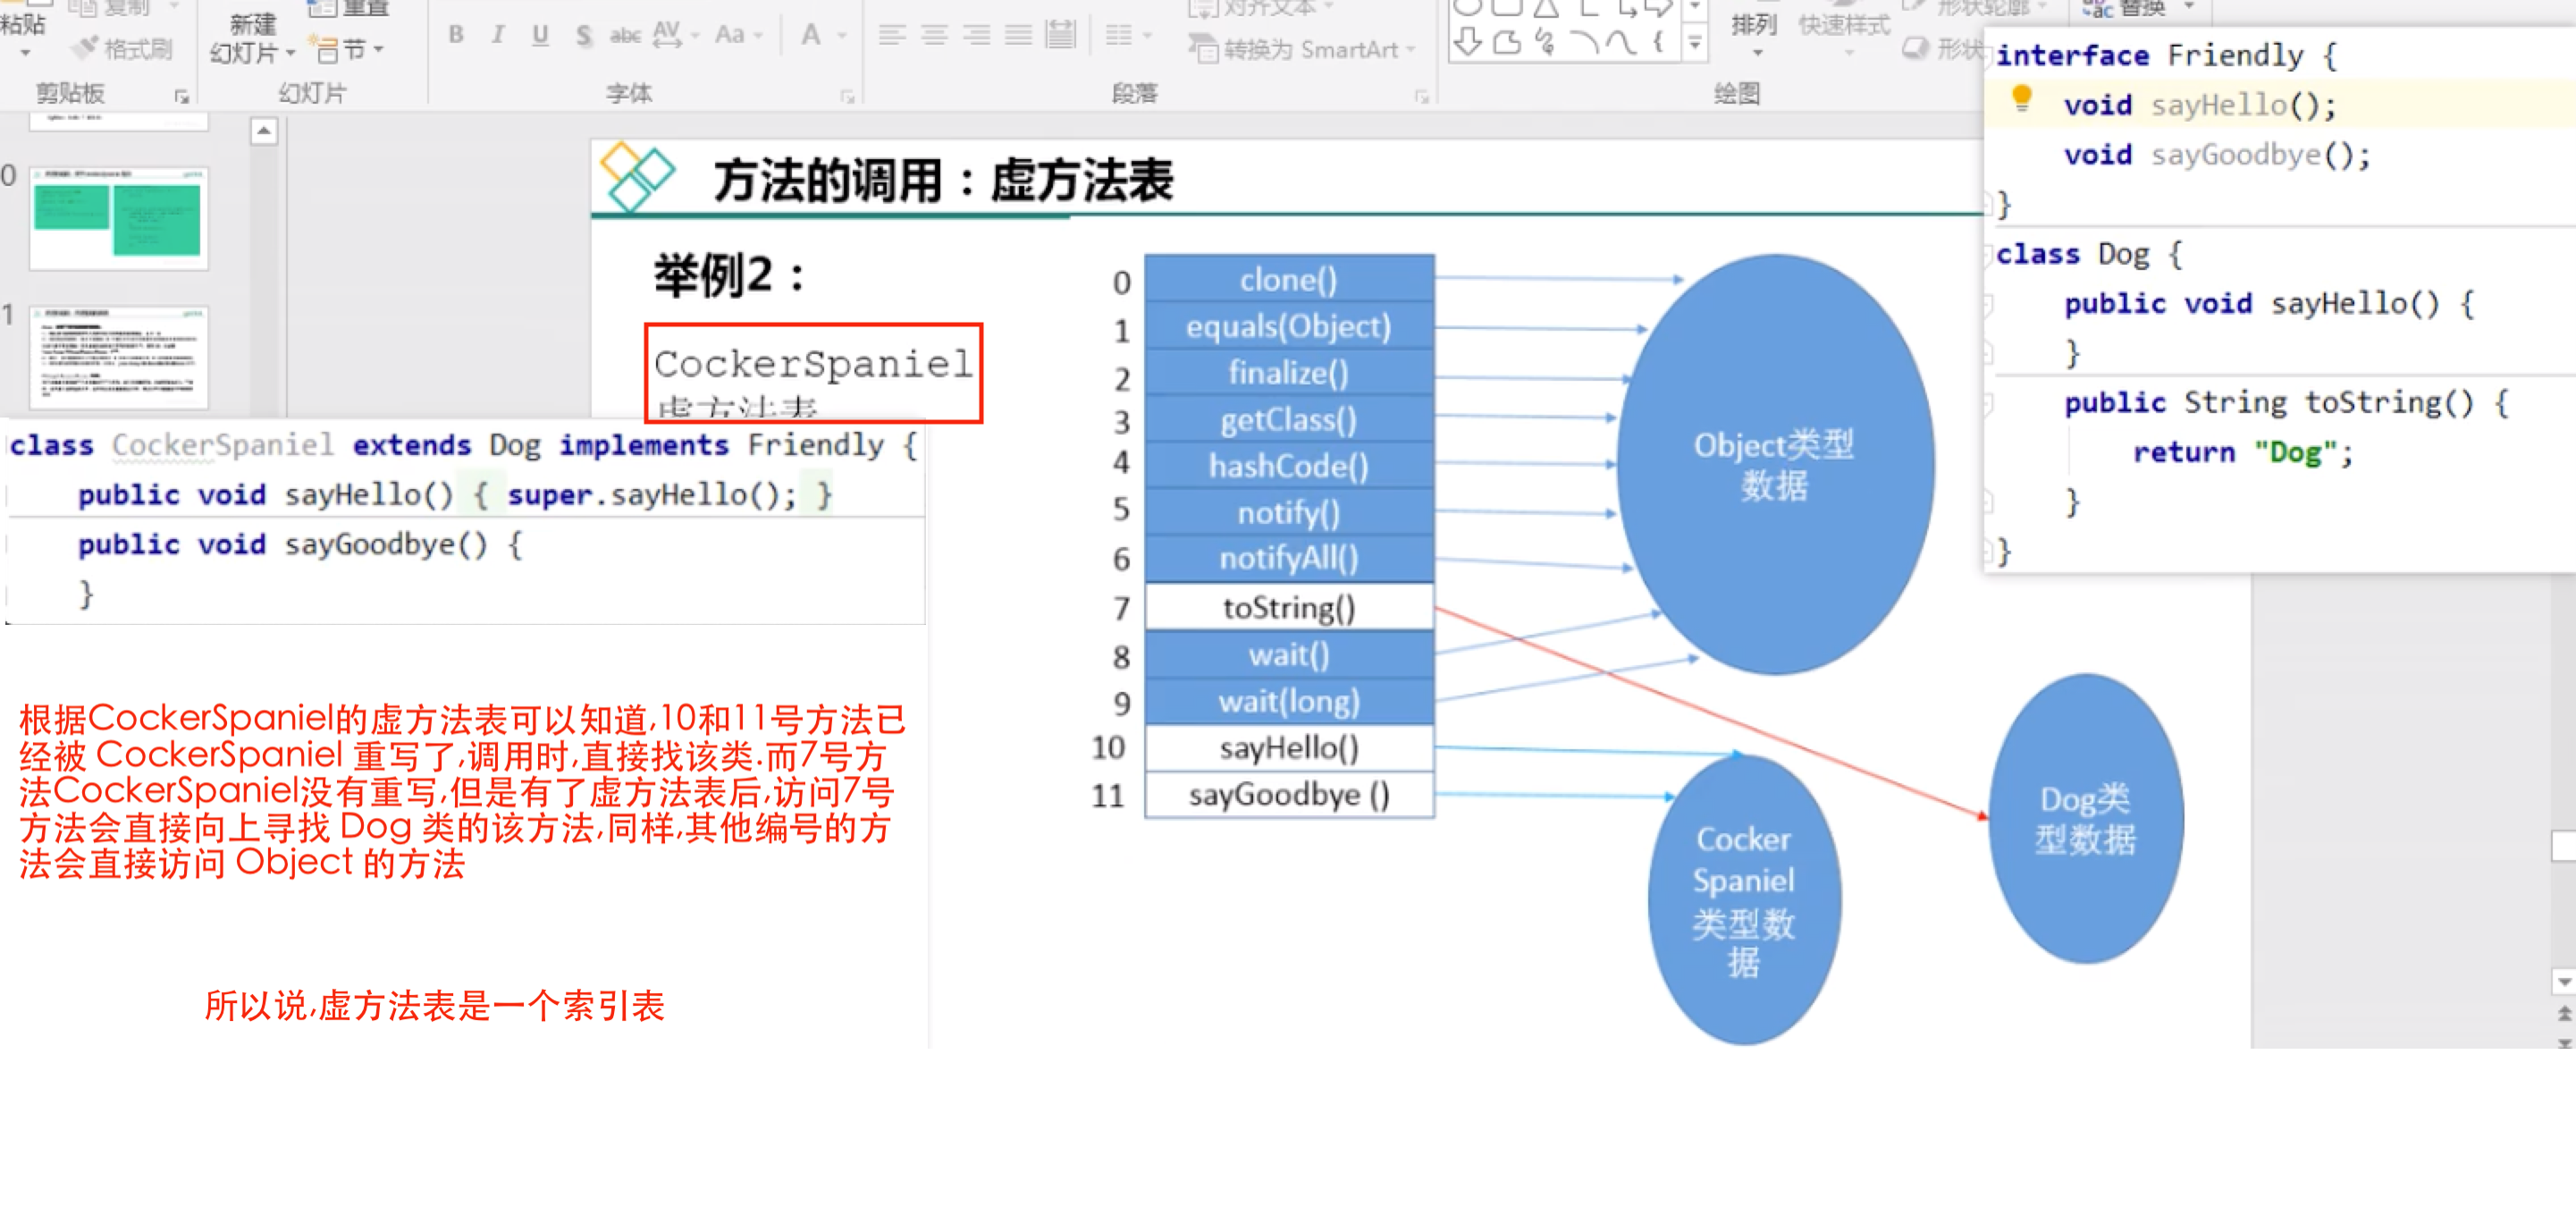The image size is (2576, 1223).
Task: Click the strikethrough abc icon
Action: pyautogui.click(x=625, y=36)
